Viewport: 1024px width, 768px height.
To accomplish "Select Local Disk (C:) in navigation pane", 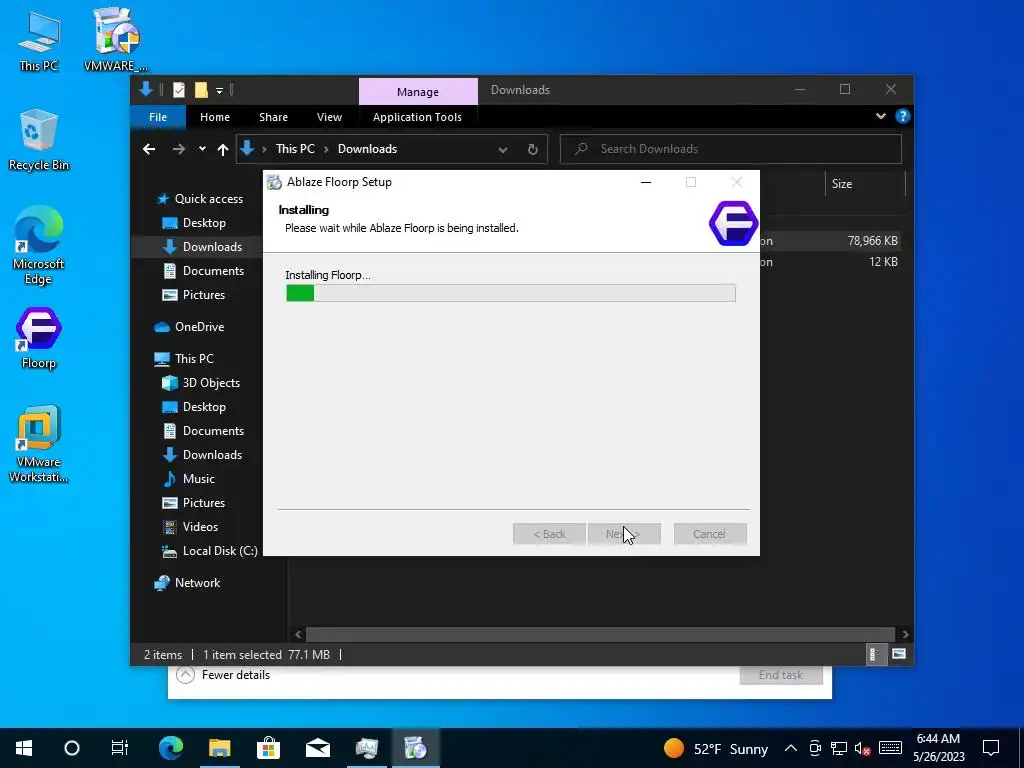I will [219, 551].
